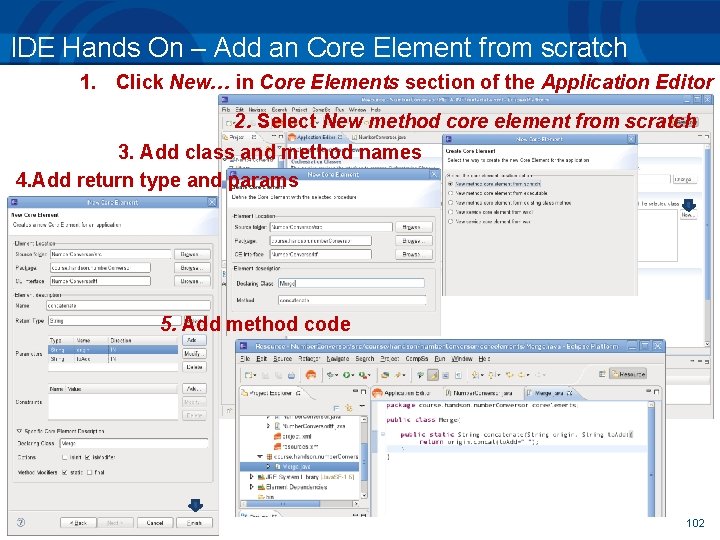The width and height of the screenshot is (720, 540).
Task: Expand the JRE System Library node
Action: click(x=252, y=477)
